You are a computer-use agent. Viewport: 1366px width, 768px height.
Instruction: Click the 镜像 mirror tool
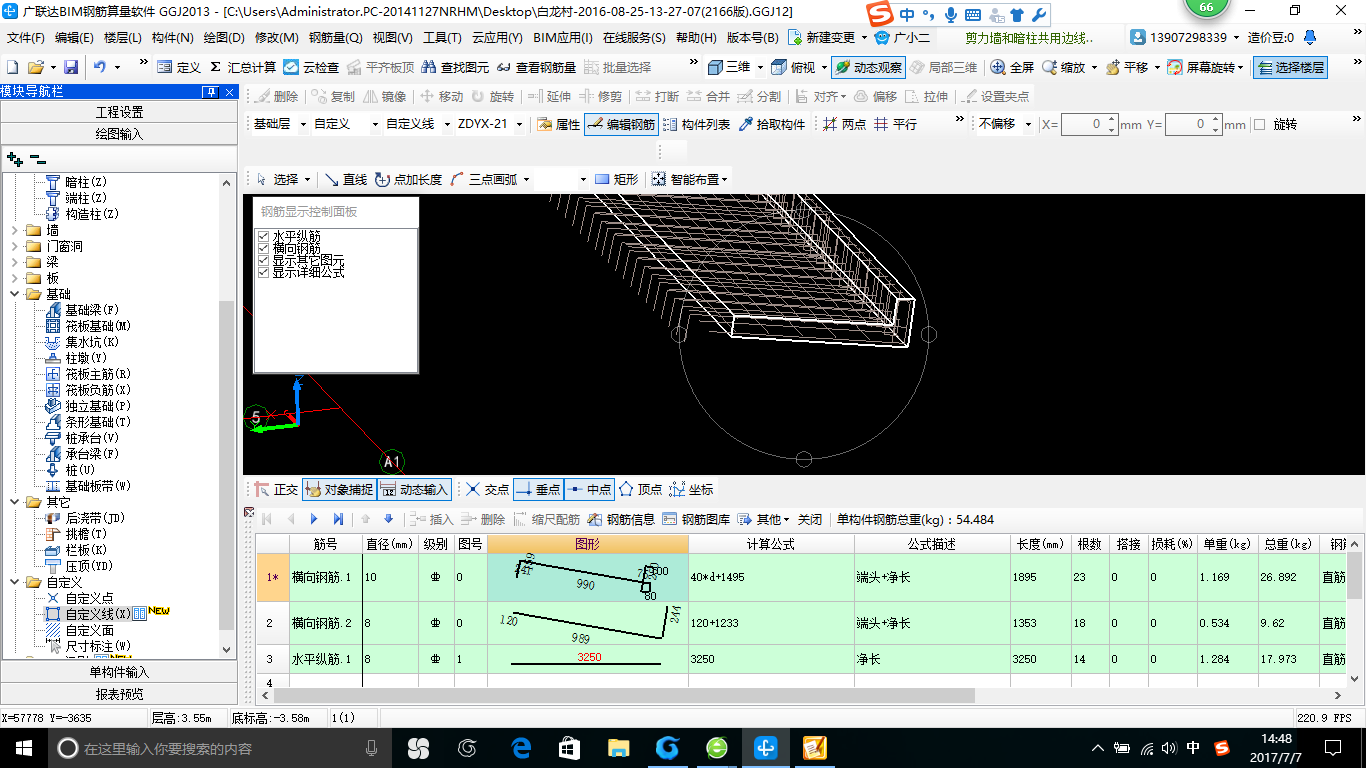(384, 96)
